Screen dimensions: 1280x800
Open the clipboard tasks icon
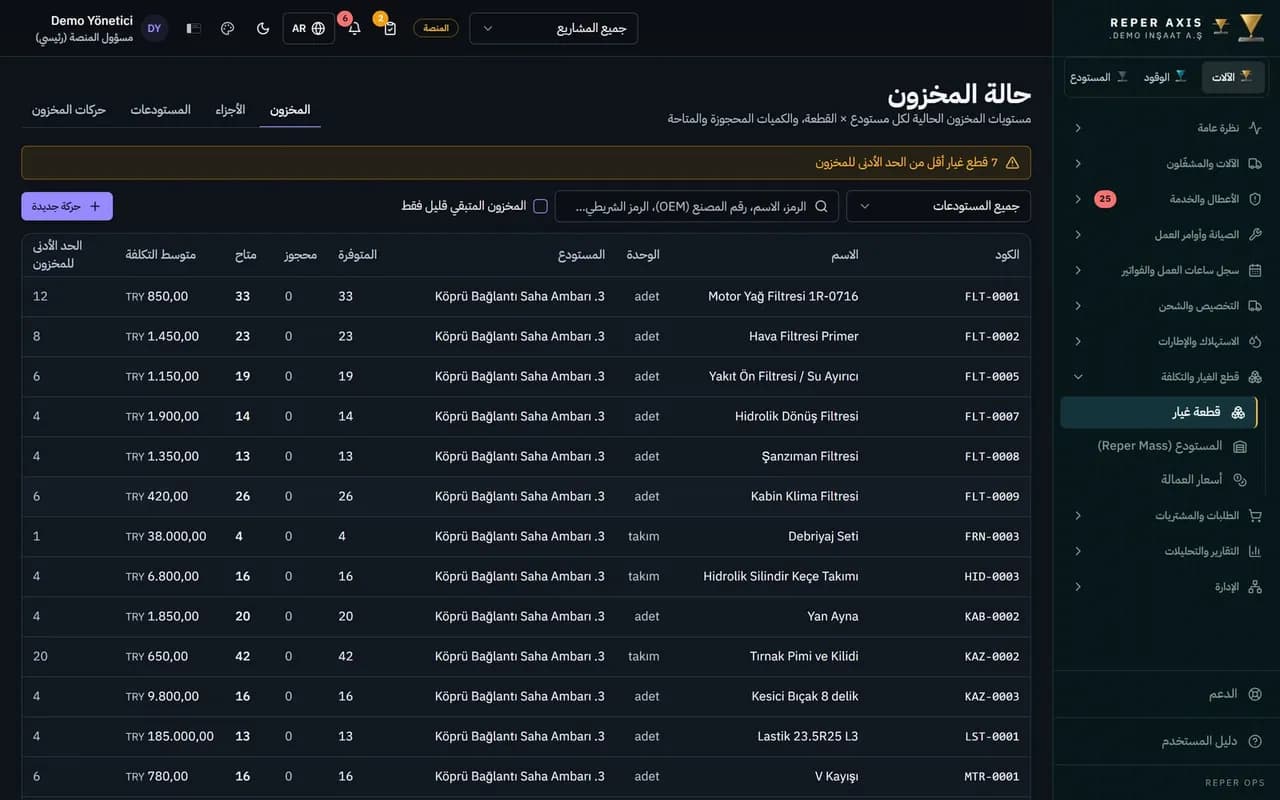click(x=390, y=28)
